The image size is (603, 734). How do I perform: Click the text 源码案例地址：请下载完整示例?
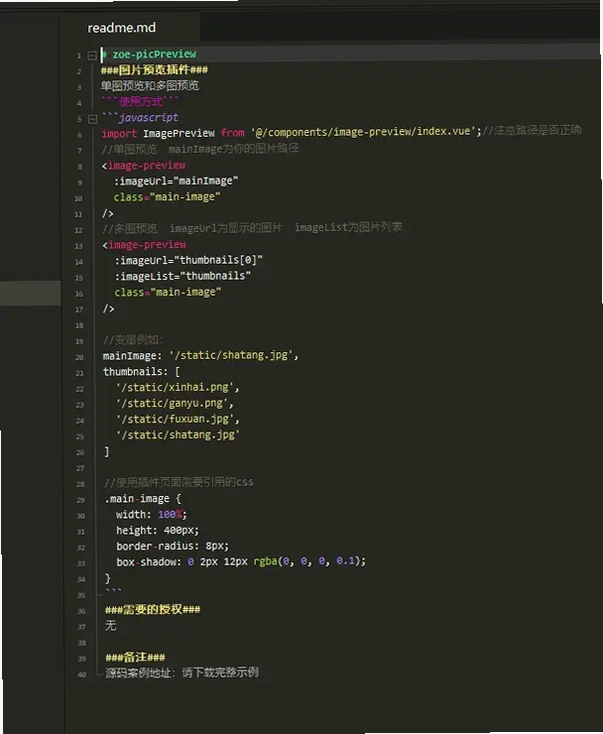coord(182,673)
